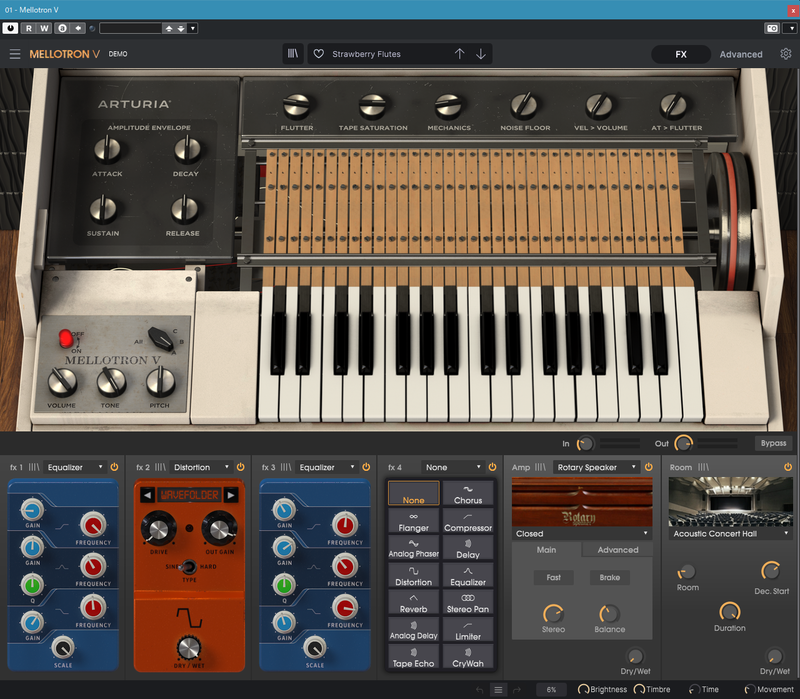Click the 6% CPU meter display
800x699 pixels.
point(551,689)
